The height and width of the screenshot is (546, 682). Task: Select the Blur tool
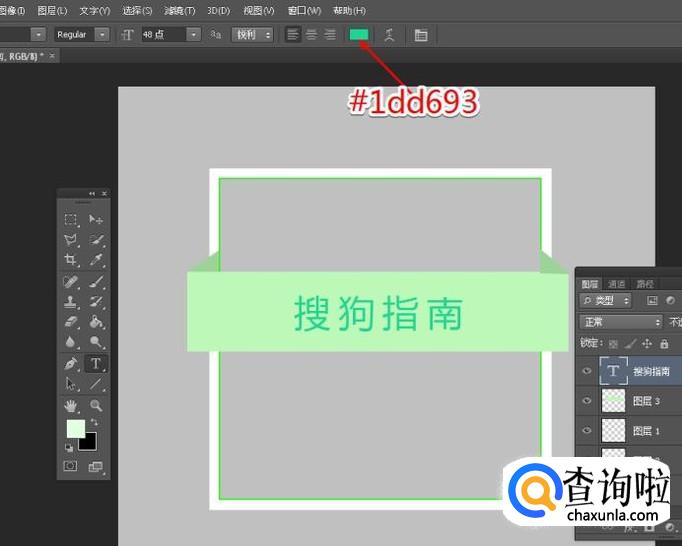pyautogui.click(x=70, y=342)
